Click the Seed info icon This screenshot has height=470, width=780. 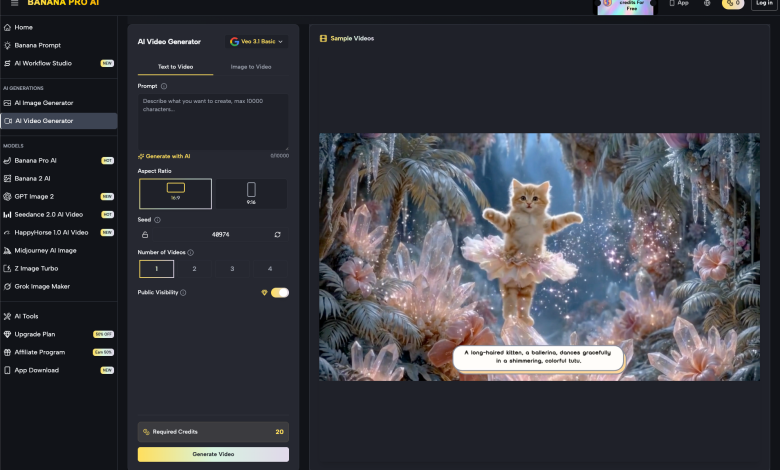(157, 220)
